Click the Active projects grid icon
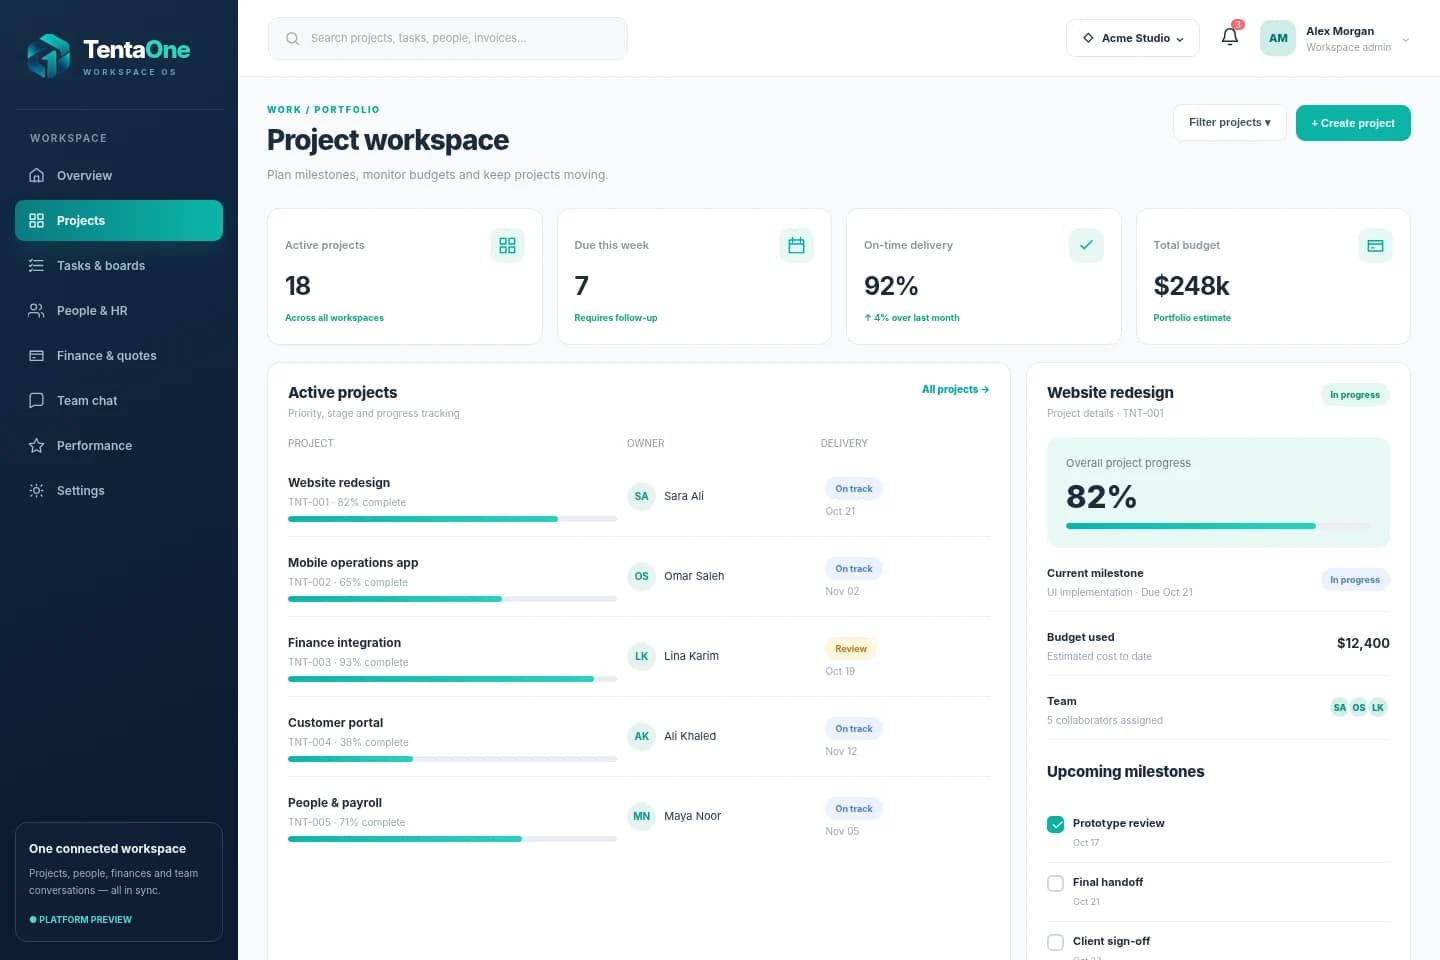Screen dimensions: 1440x960 (x=507, y=245)
